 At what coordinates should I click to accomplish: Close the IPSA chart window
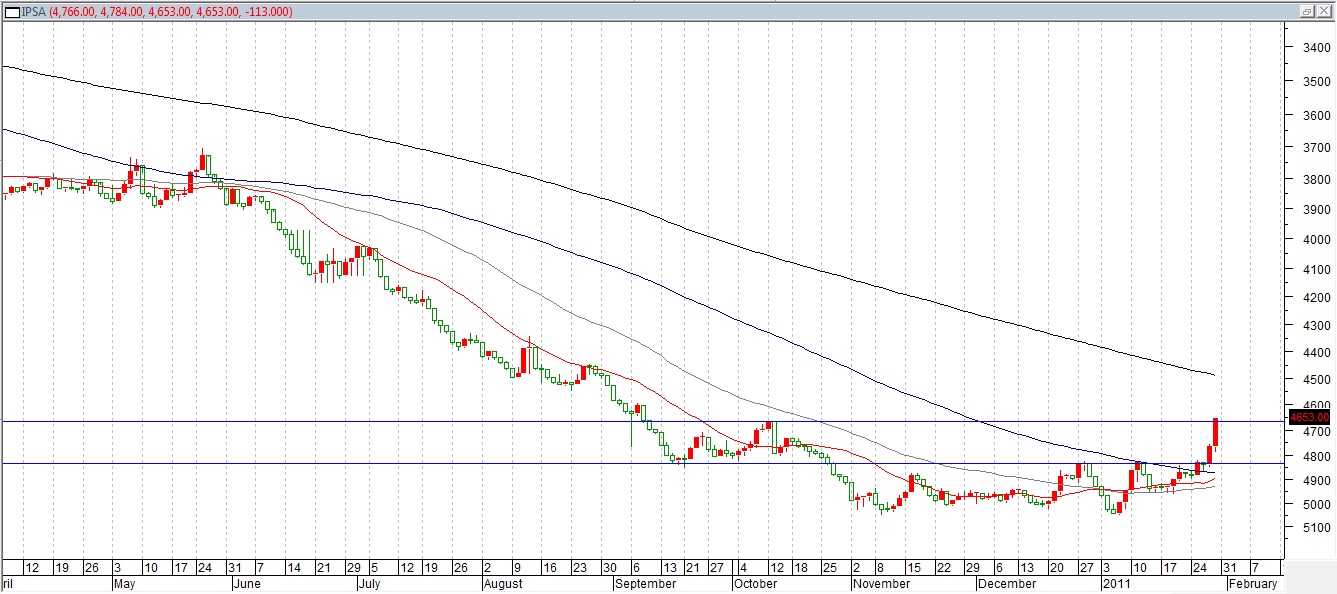[1324, 11]
